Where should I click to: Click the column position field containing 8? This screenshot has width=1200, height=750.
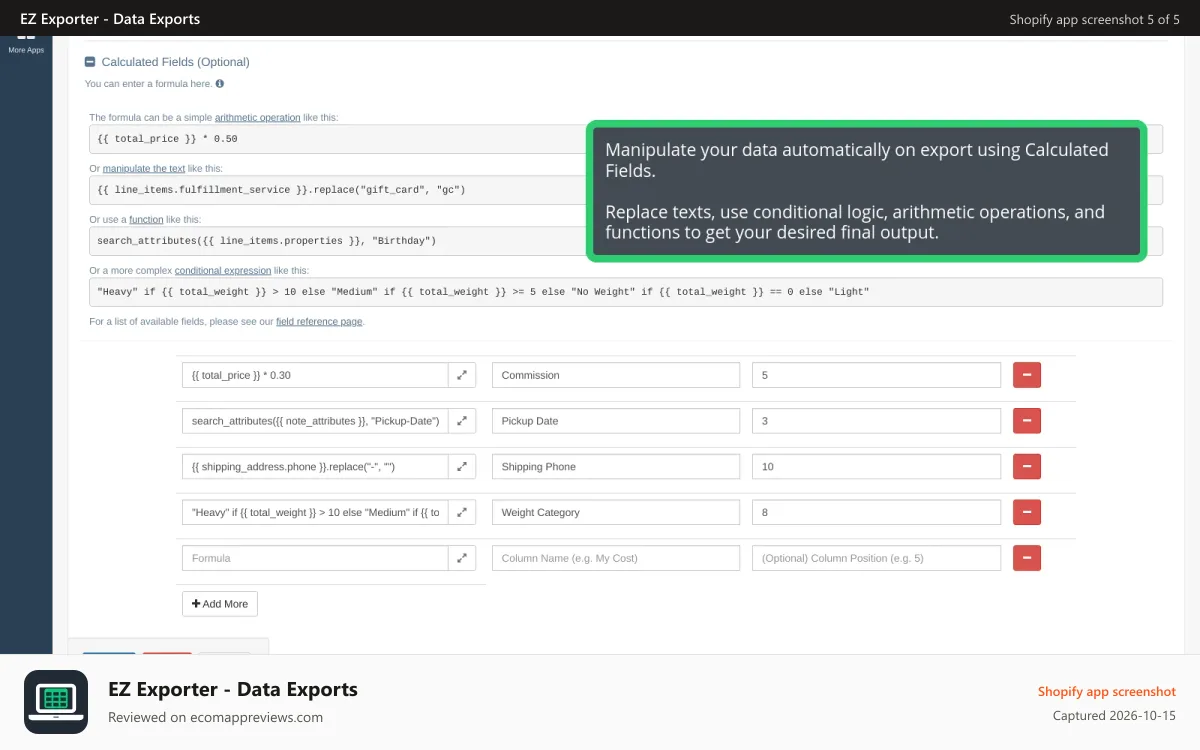pos(876,512)
